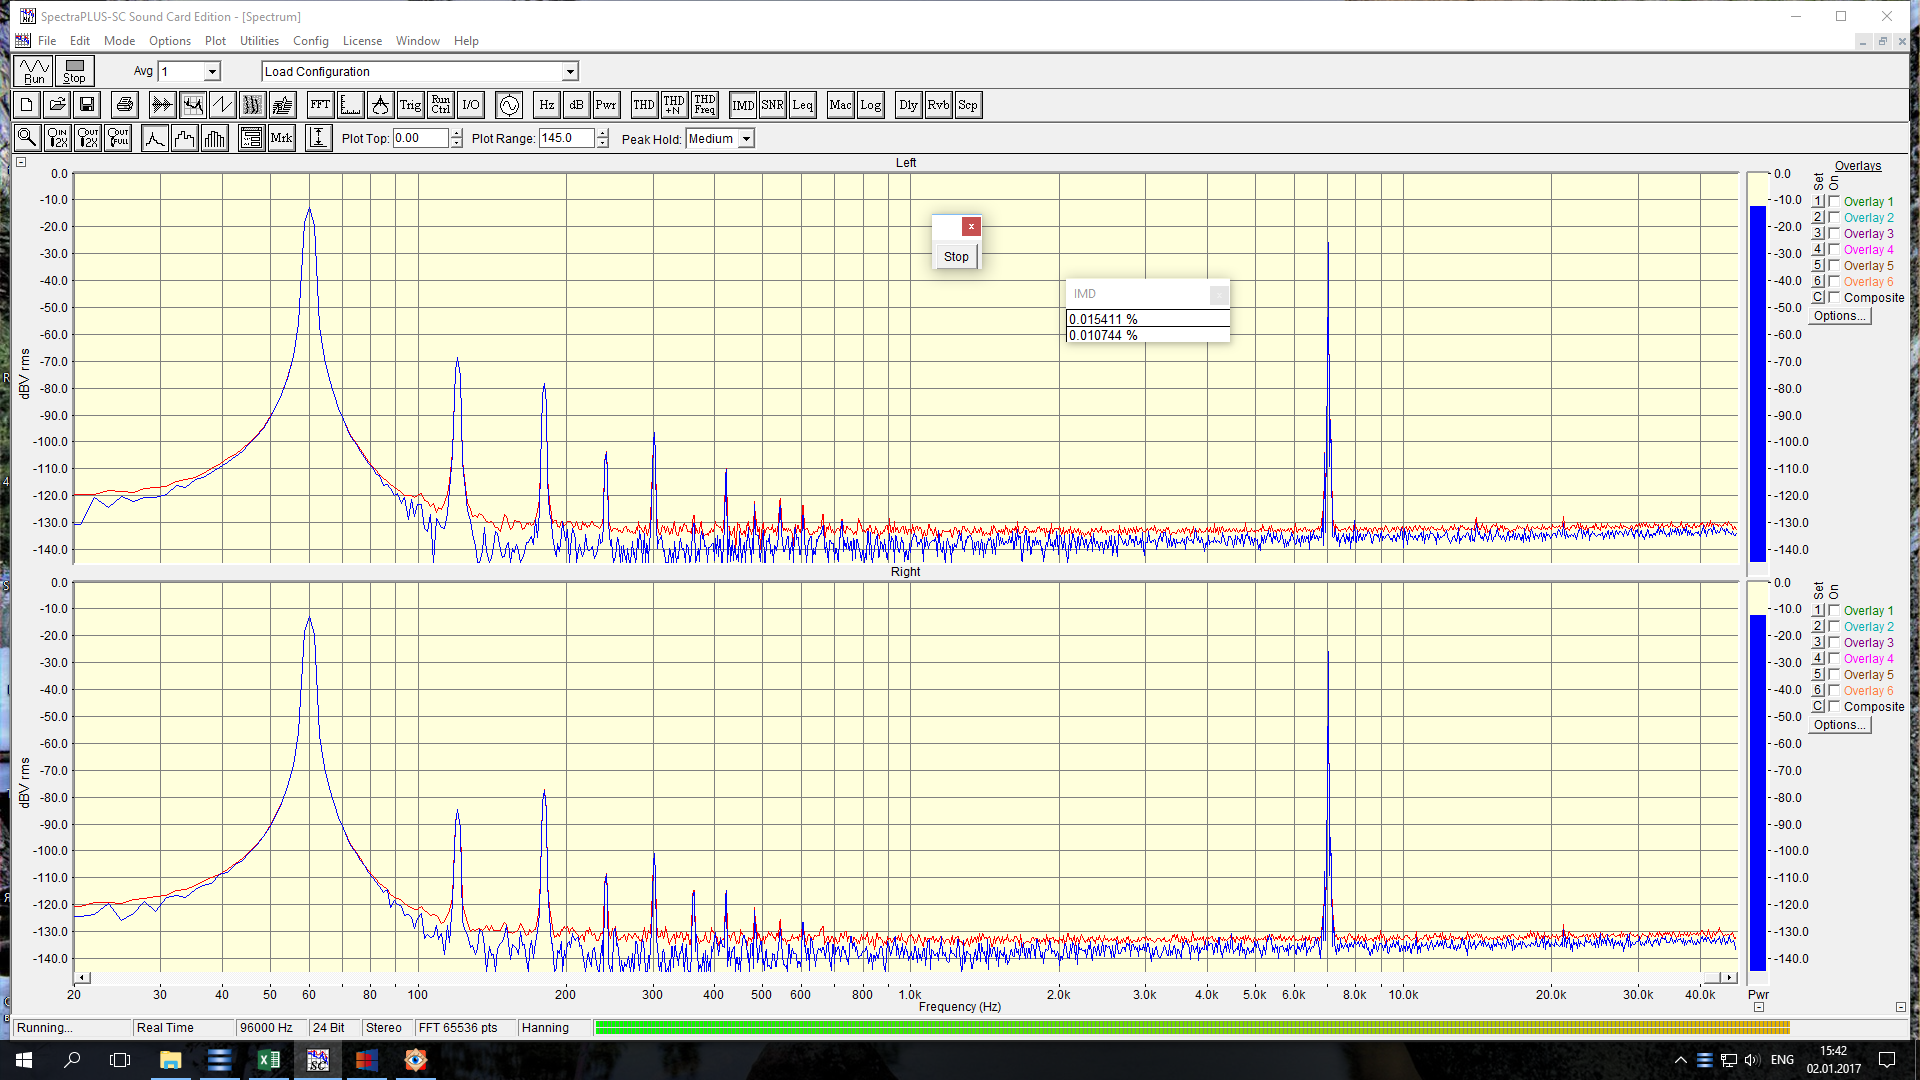Click Stop in the floating dialog
Image resolution: width=1920 pixels, height=1080 pixels.
click(956, 257)
